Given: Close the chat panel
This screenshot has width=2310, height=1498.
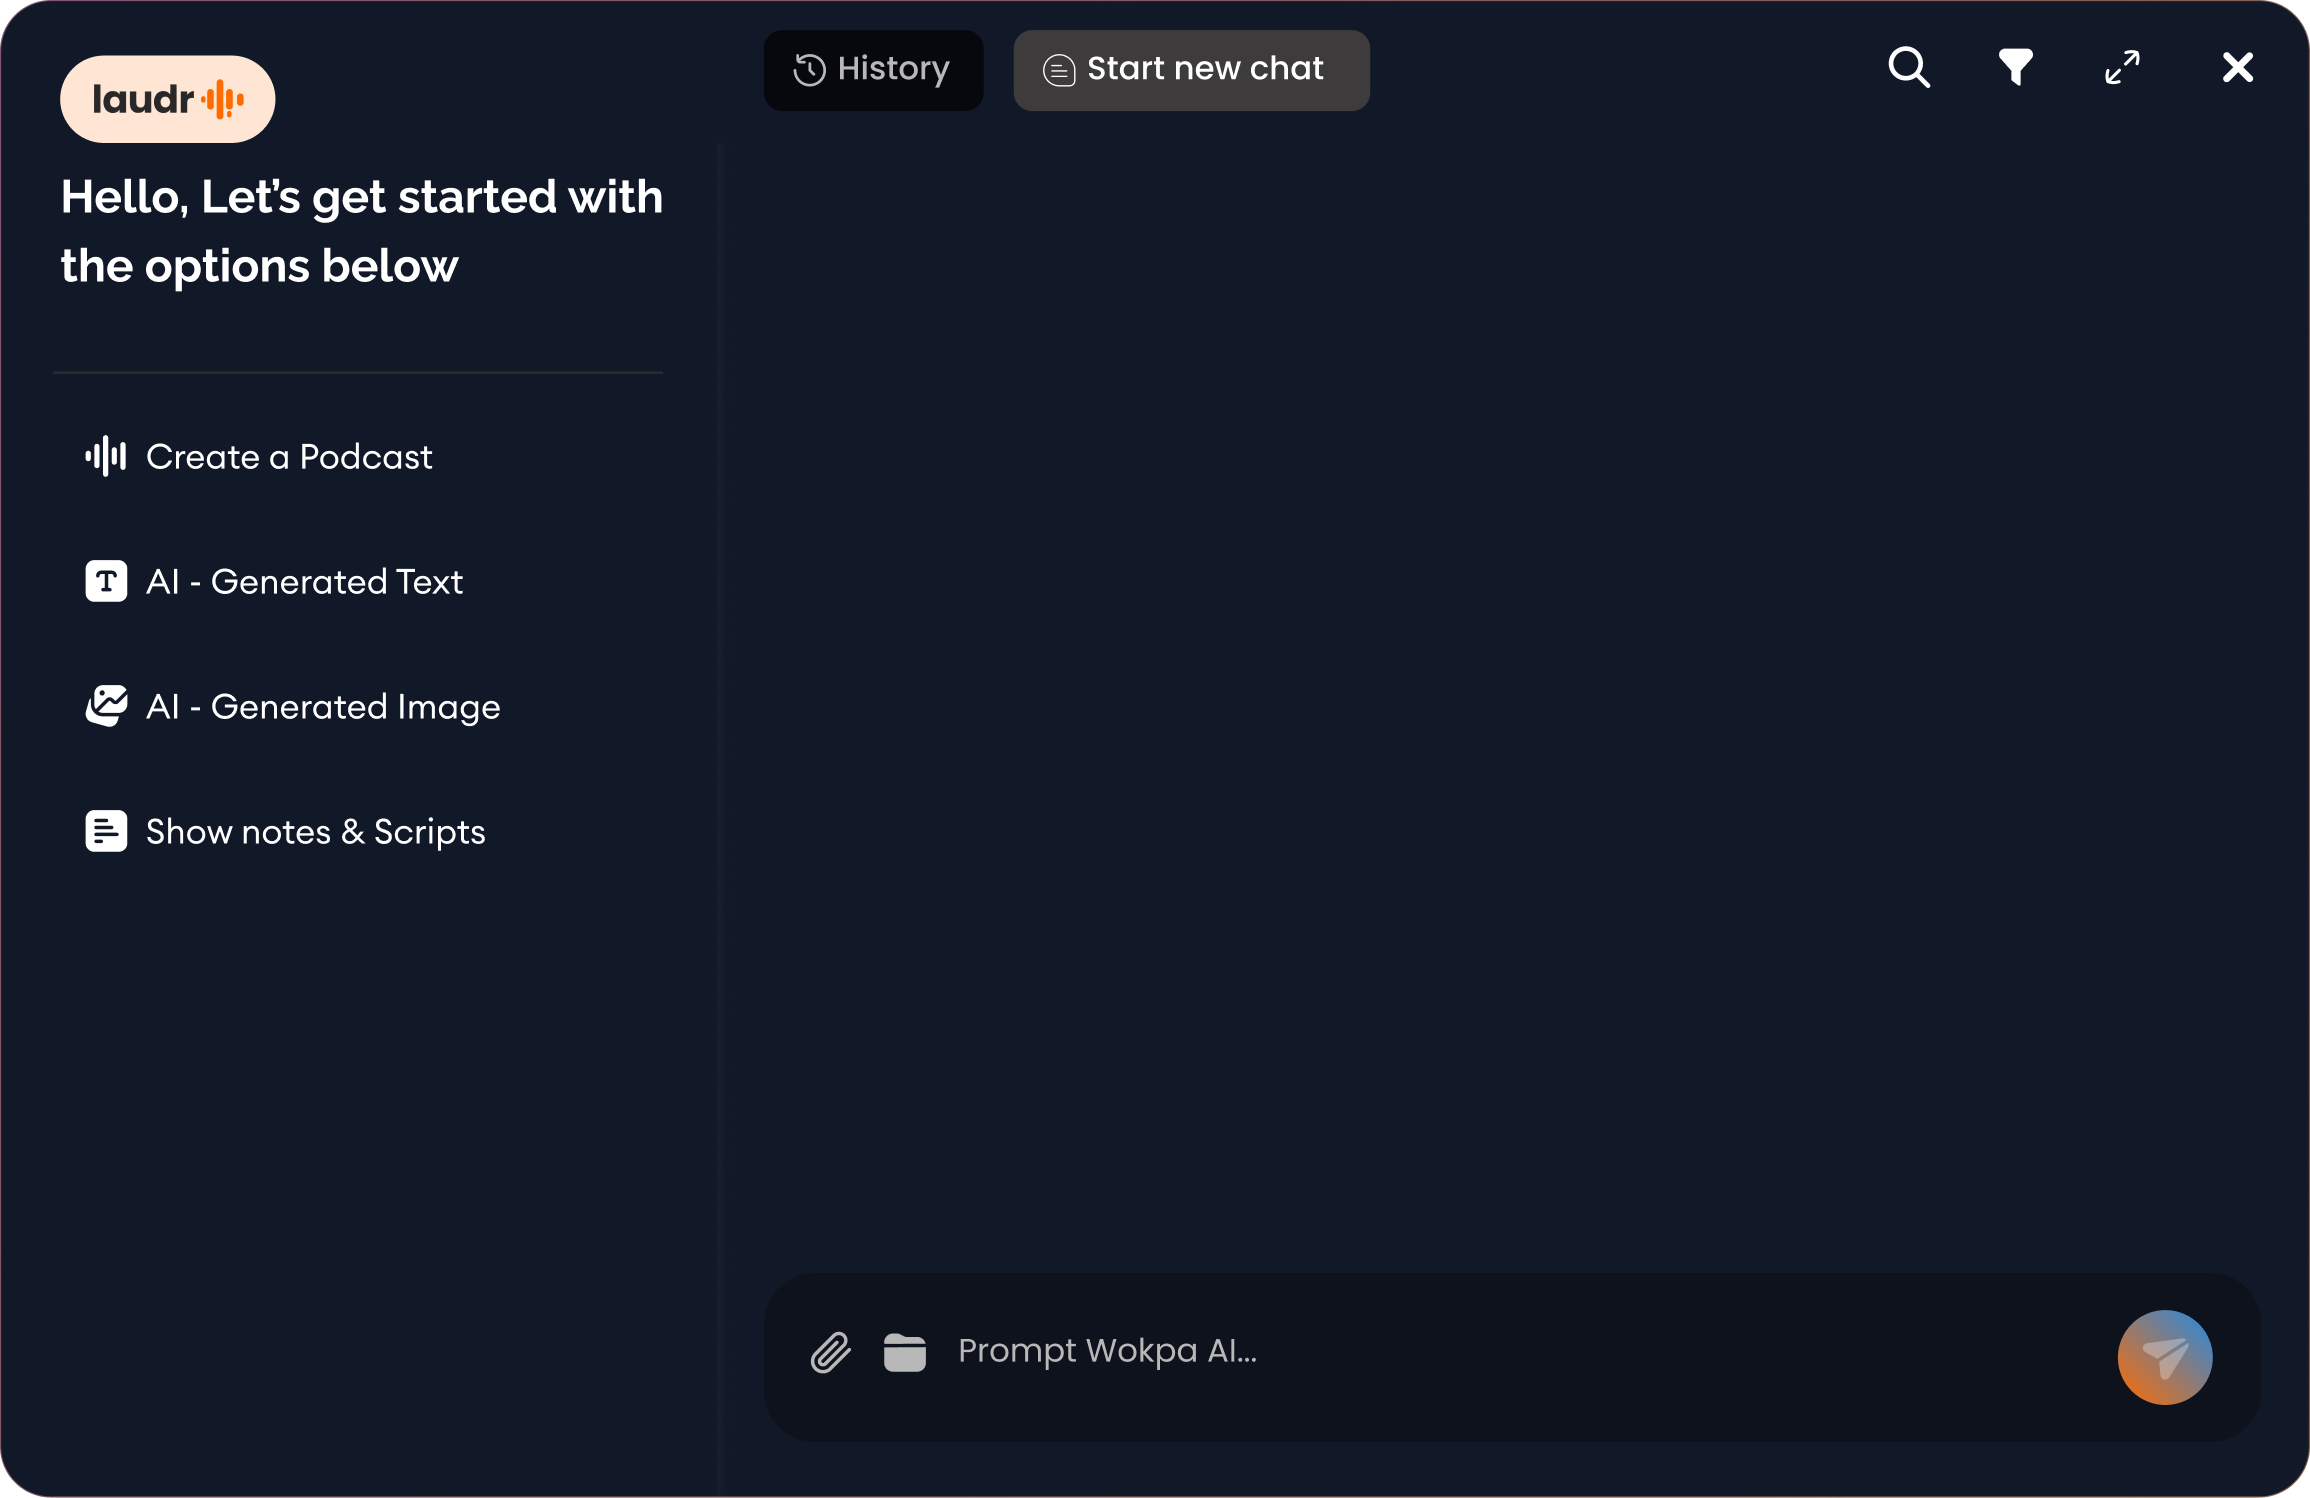Looking at the screenshot, I should click(x=2237, y=68).
